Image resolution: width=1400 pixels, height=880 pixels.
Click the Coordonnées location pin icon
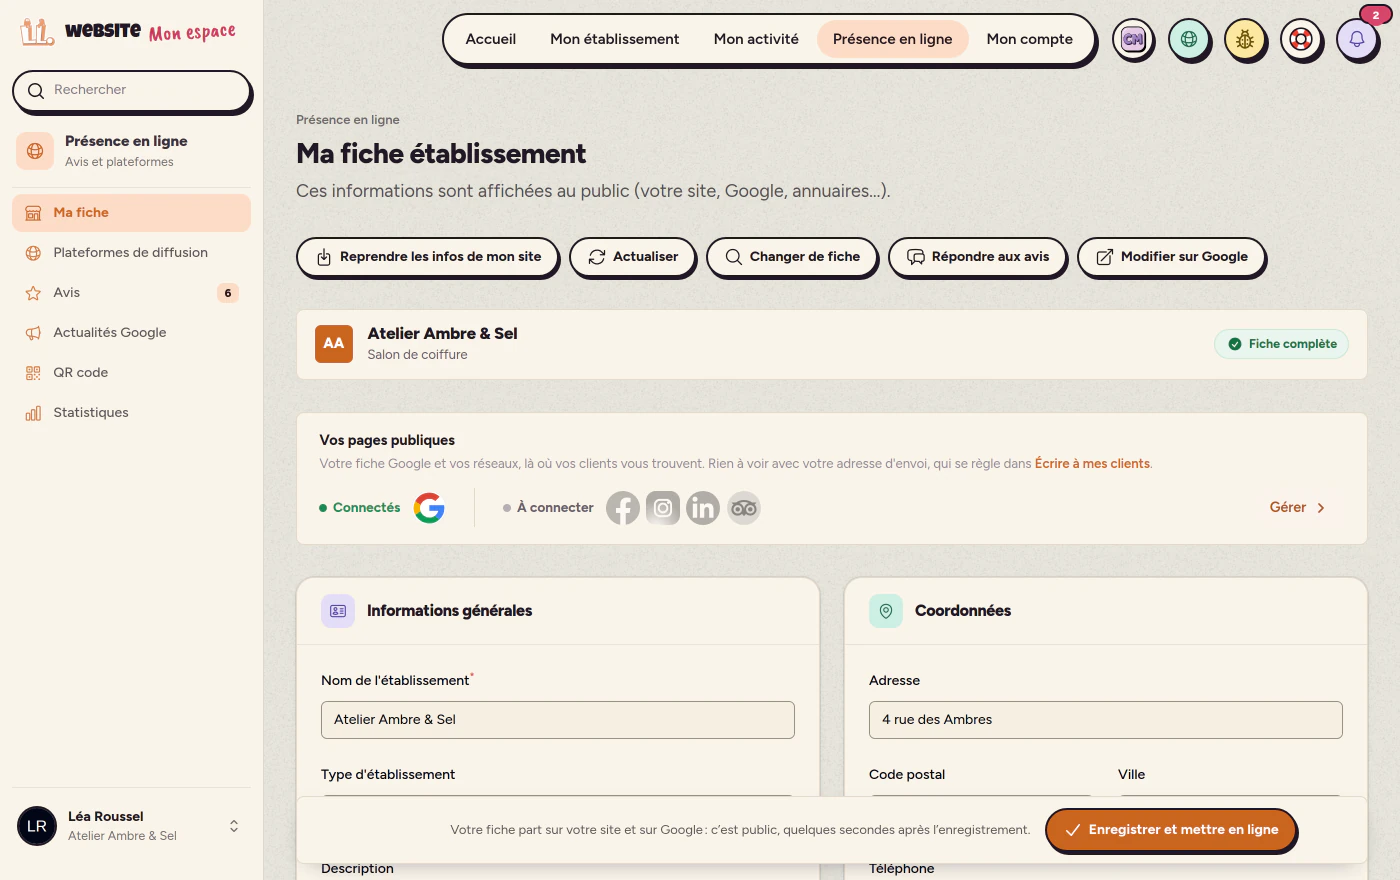pyautogui.click(x=886, y=611)
